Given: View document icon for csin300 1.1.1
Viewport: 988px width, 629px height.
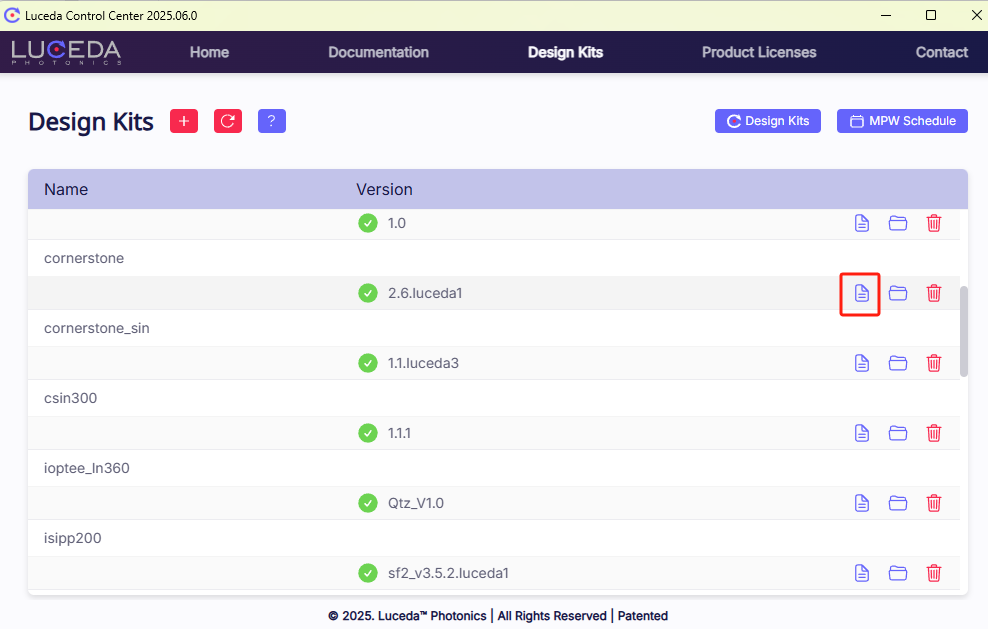Looking at the screenshot, I should point(861,433).
